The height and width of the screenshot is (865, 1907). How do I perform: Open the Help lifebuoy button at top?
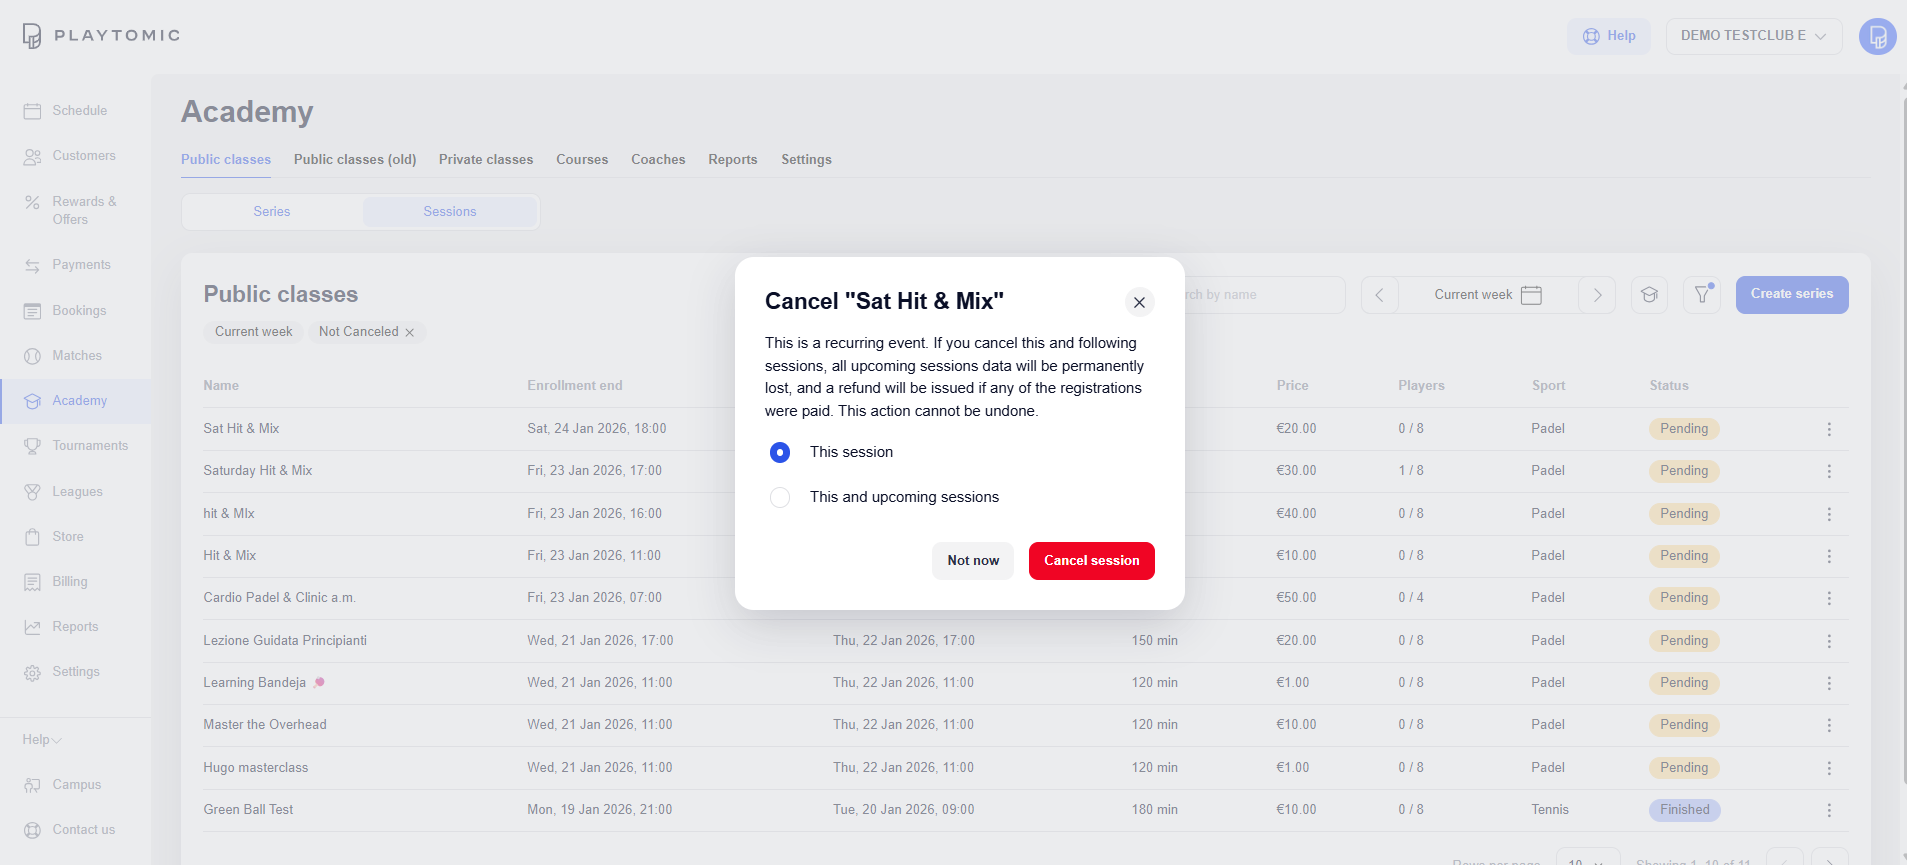[x=1608, y=36]
